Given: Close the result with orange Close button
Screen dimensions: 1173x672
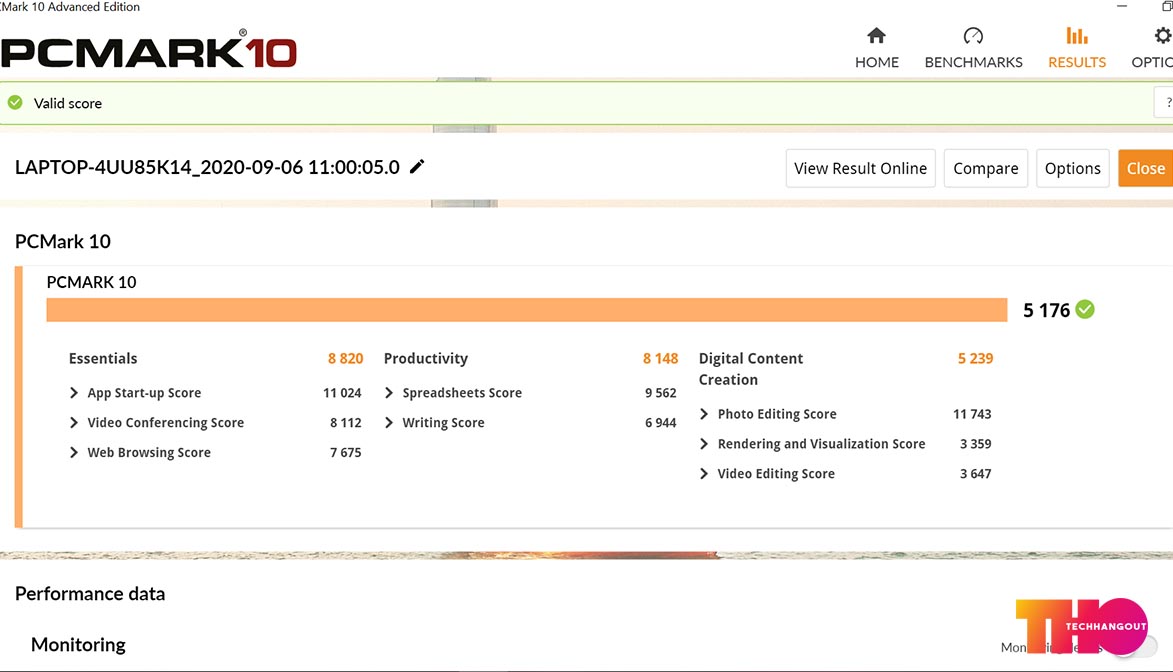Looking at the screenshot, I should [1145, 168].
